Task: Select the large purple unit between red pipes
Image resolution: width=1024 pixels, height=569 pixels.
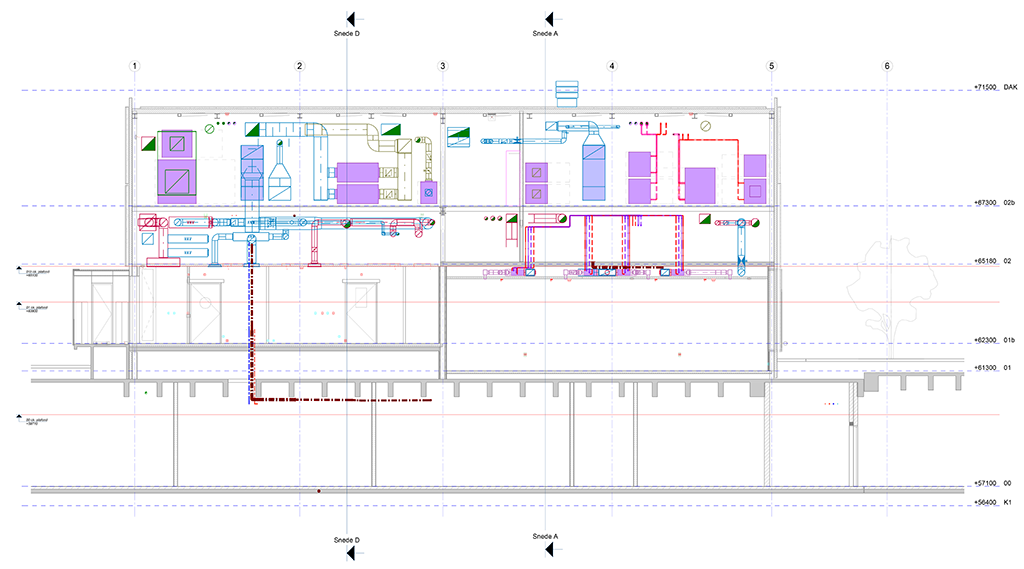Action: pyautogui.click(x=699, y=185)
